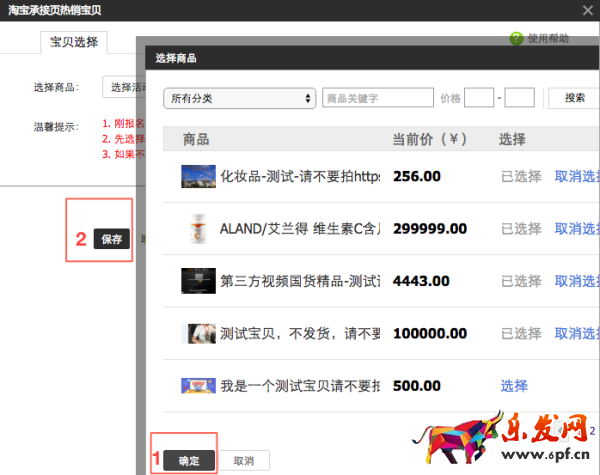Click the 取消 button in dialog
Screen dimensions: 600x475
244,461
